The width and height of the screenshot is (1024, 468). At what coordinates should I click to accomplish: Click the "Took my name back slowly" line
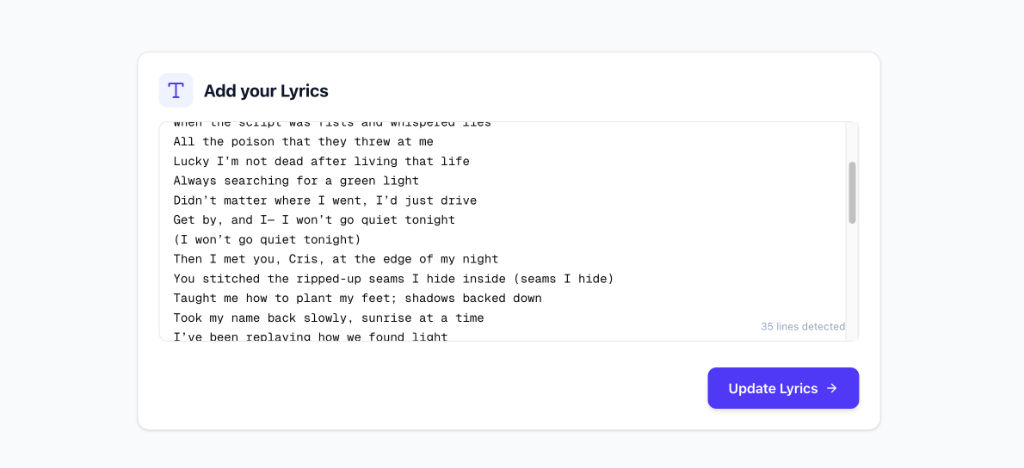(x=328, y=318)
